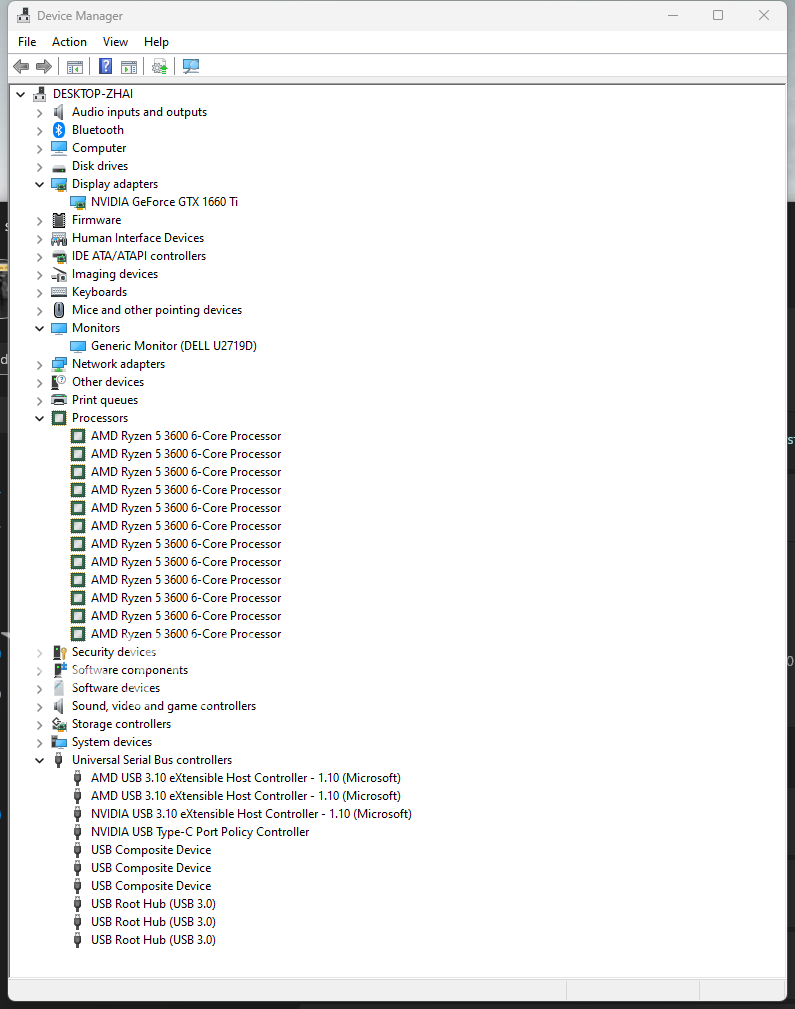Open the View menu
795x1009 pixels.
115,42
